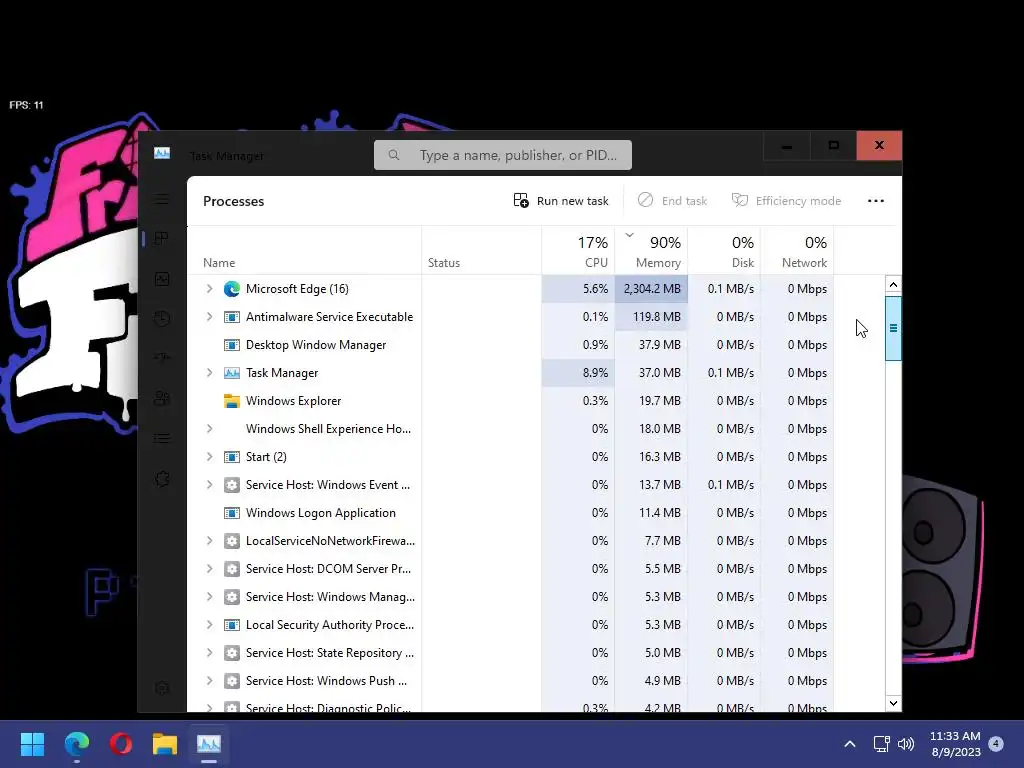Select the Windows Explorer process row

(510, 401)
